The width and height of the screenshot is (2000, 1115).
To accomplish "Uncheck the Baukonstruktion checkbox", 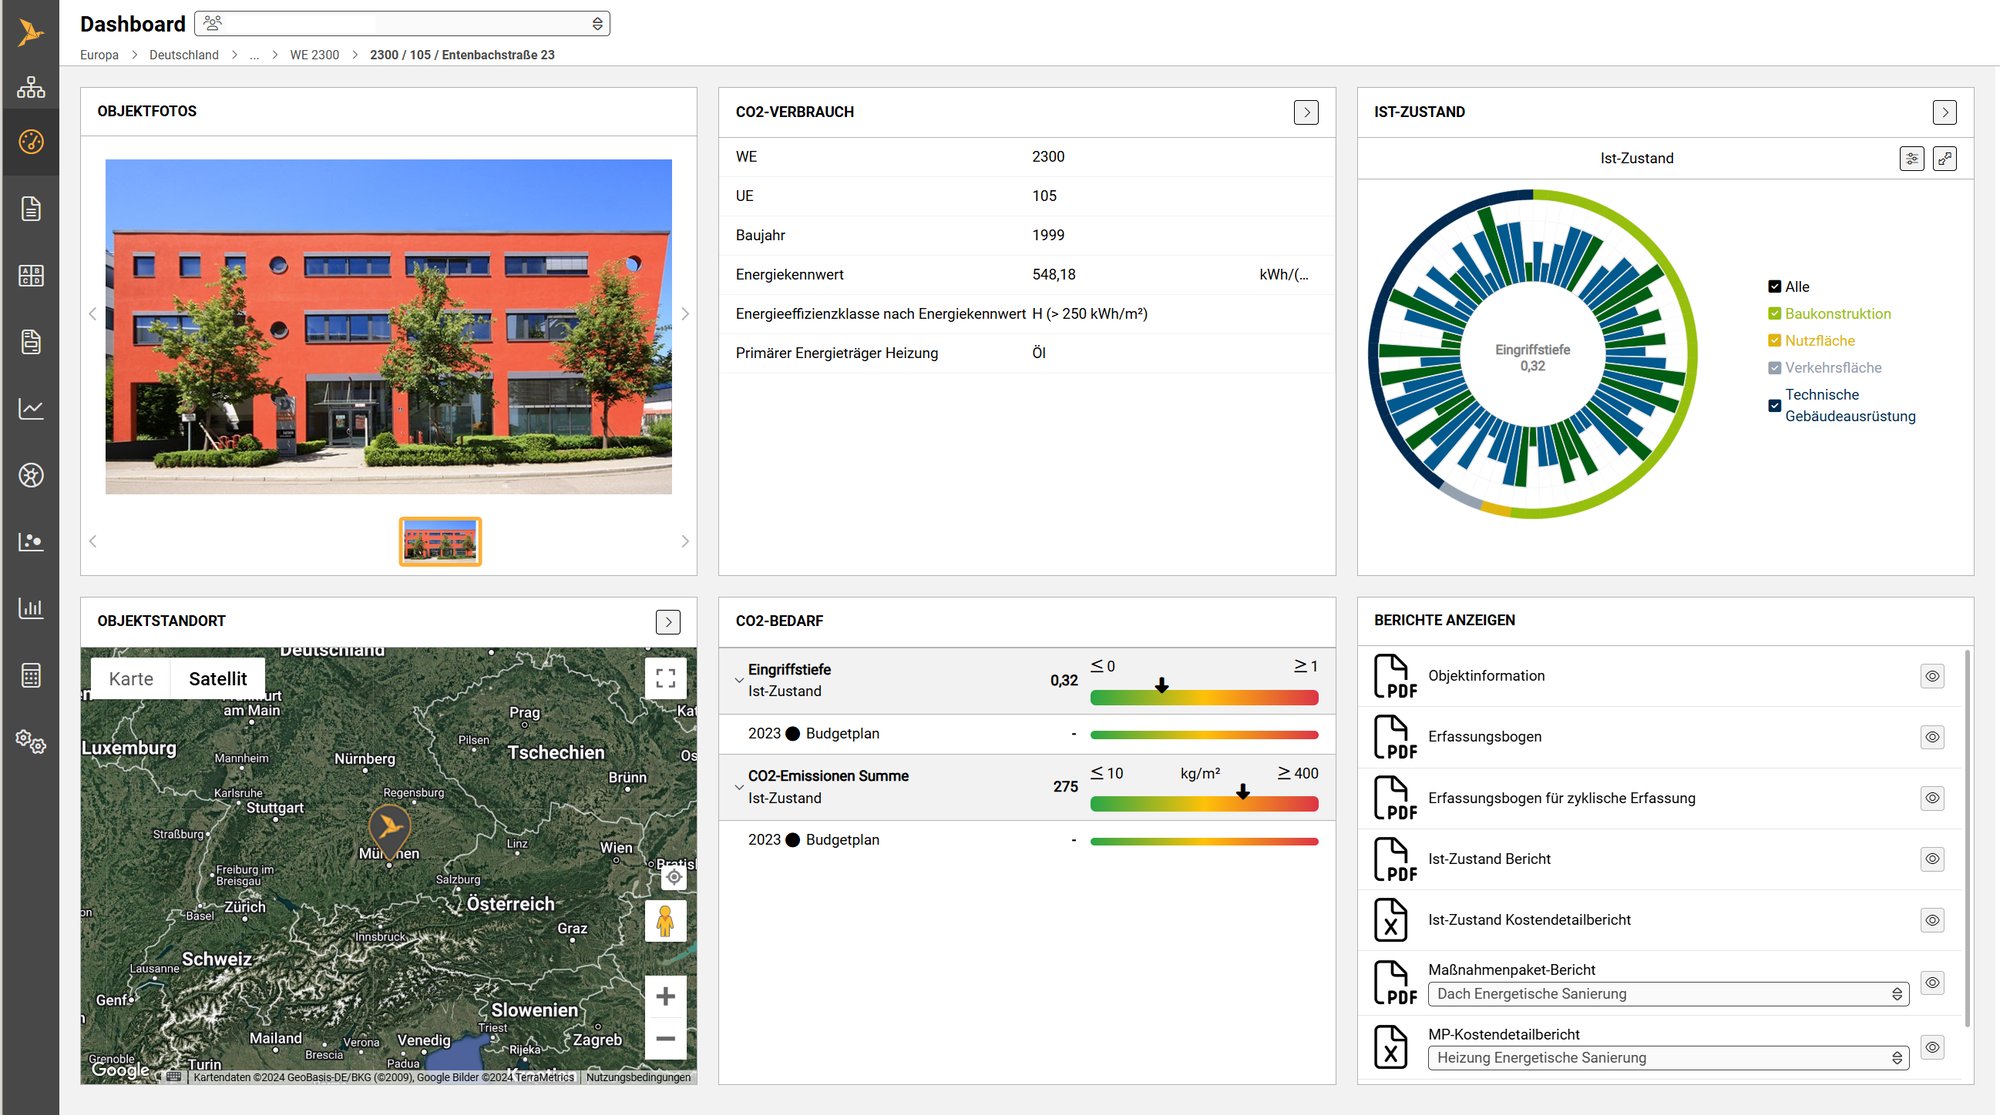I will point(1775,314).
